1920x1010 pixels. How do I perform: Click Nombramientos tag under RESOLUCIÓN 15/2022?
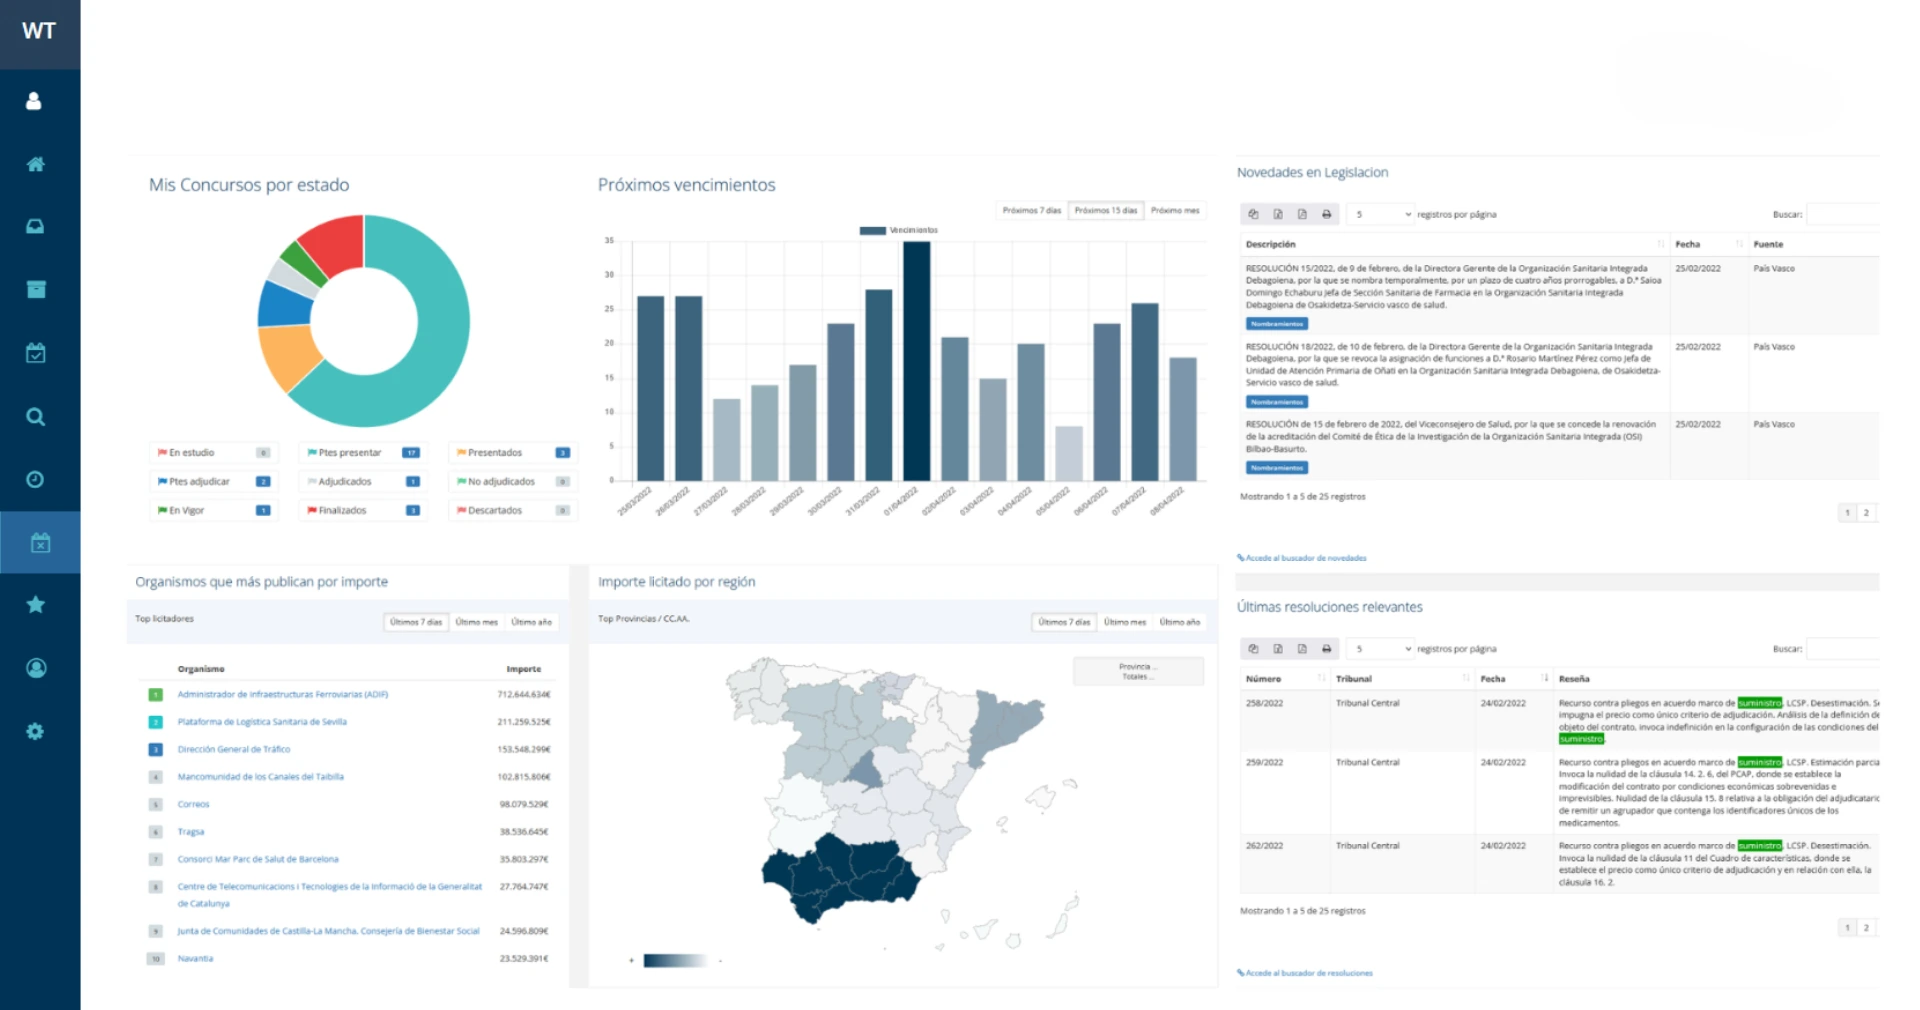1277,324
